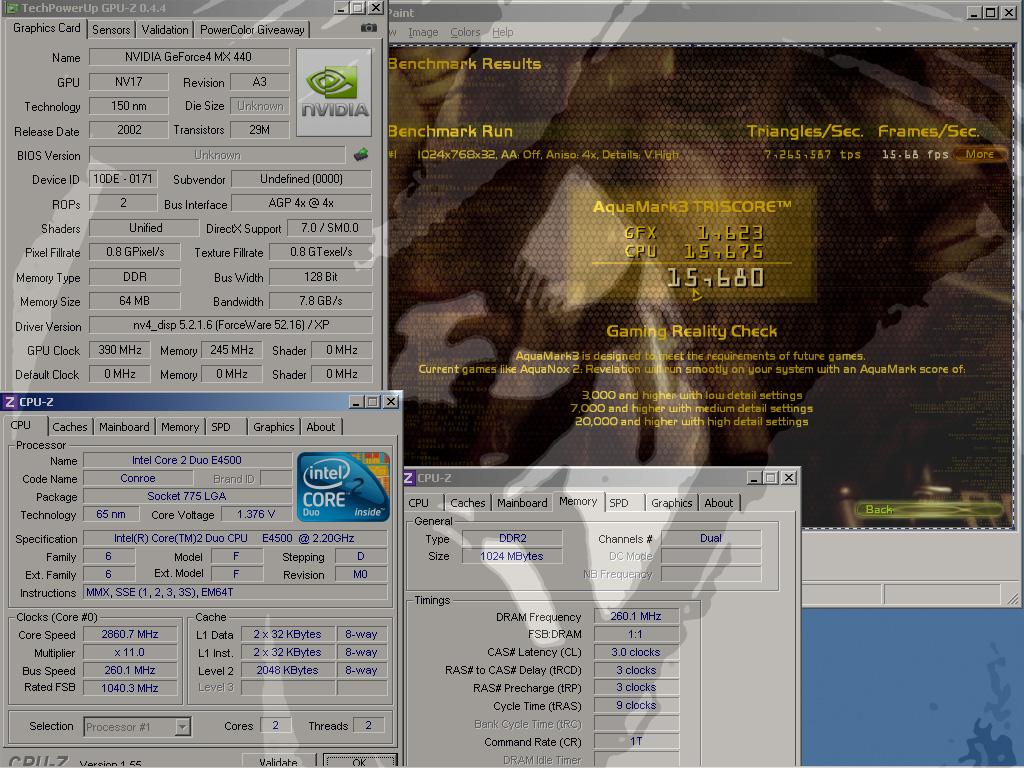Open the Colors menu in Paint
This screenshot has width=1024, height=768.
[x=465, y=32]
